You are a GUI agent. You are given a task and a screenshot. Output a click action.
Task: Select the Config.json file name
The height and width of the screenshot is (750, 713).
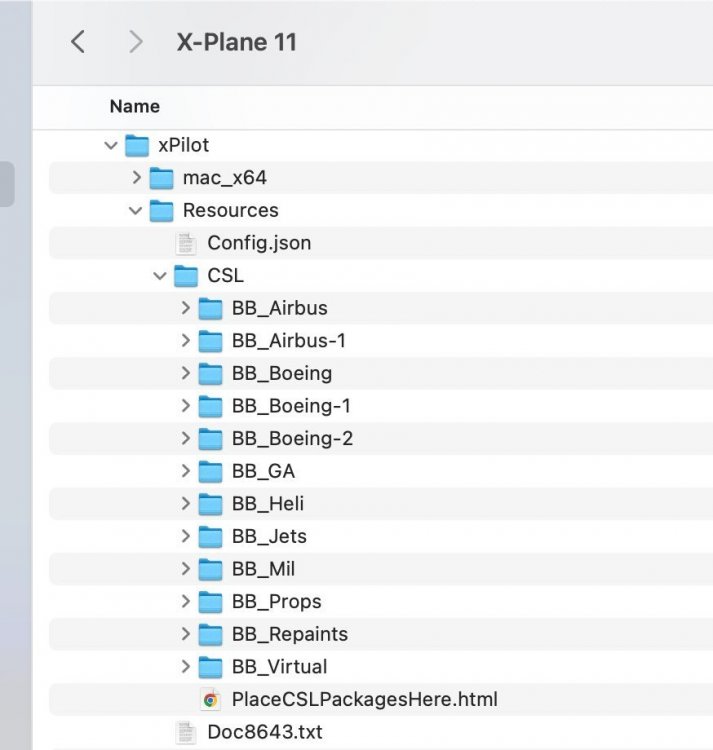pos(259,243)
